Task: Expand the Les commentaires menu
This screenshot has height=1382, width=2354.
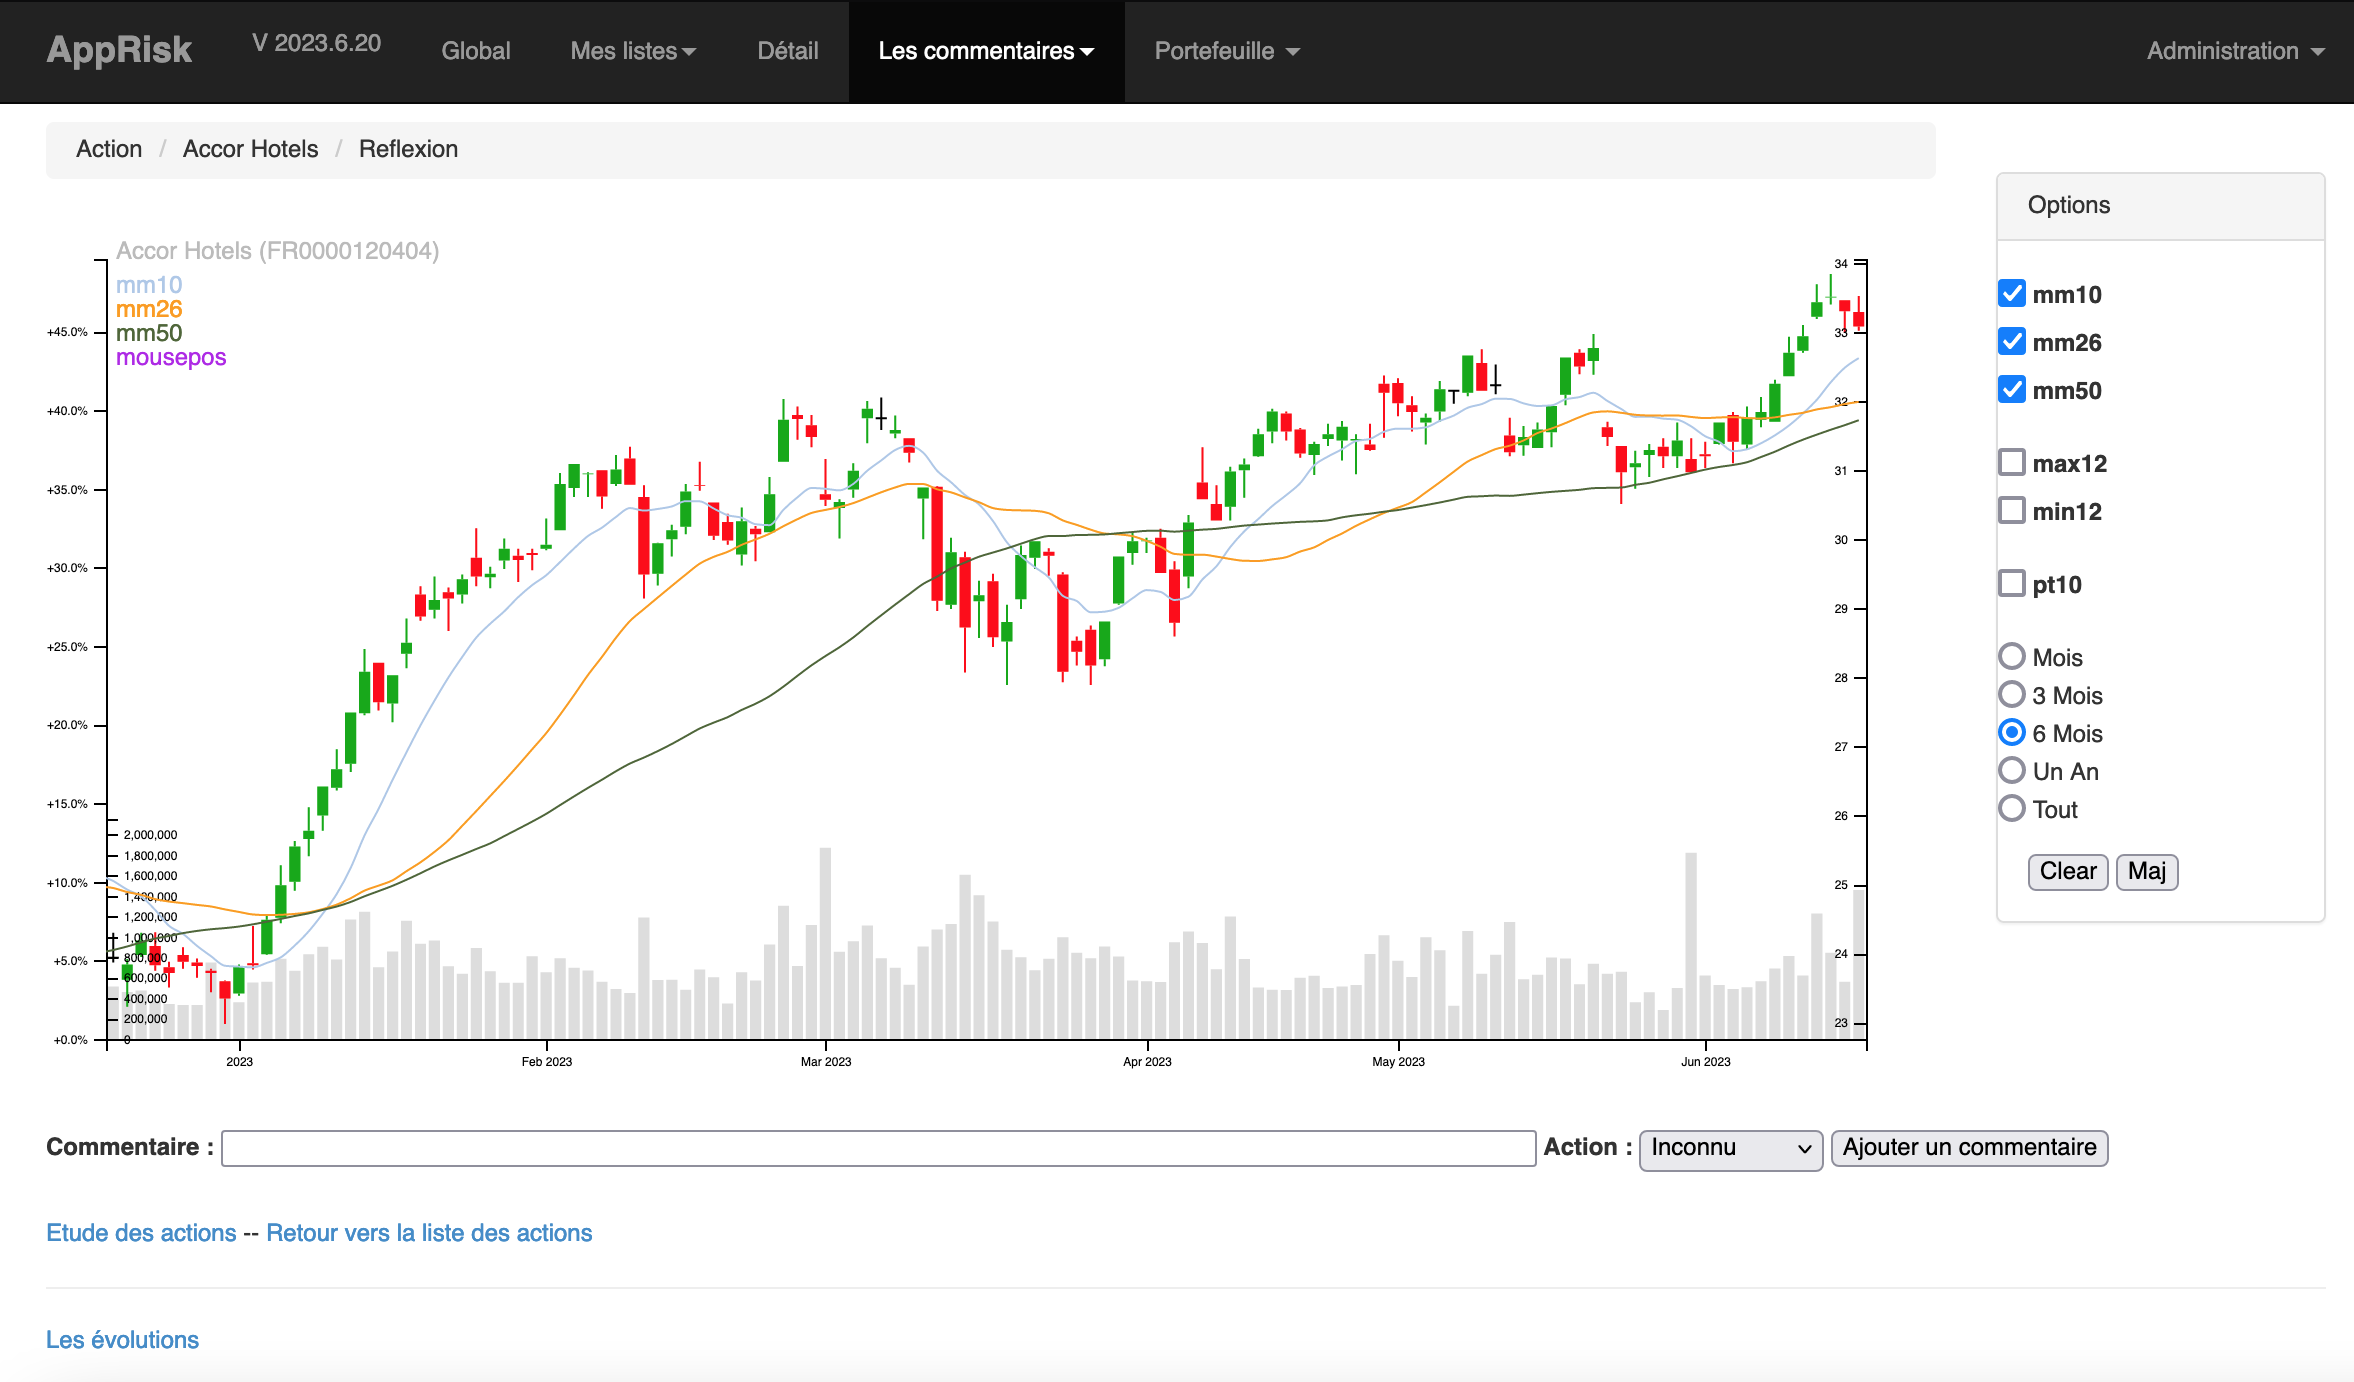Action: tap(985, 51)
